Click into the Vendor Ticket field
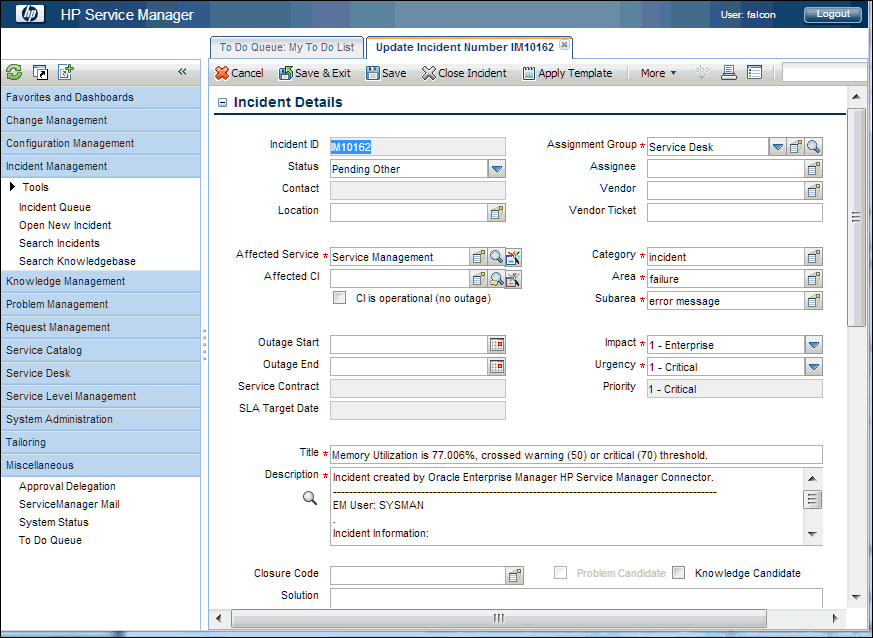Image resolution: width=873 pixels, height=638 pixels. 734,213
